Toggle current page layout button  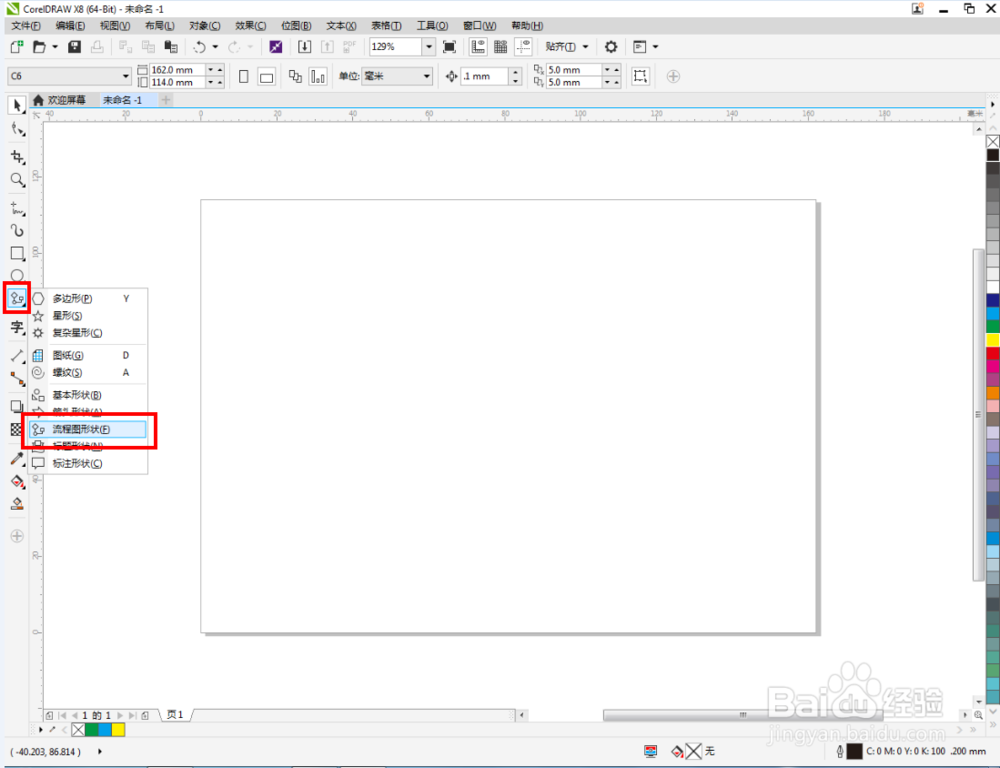318,77
